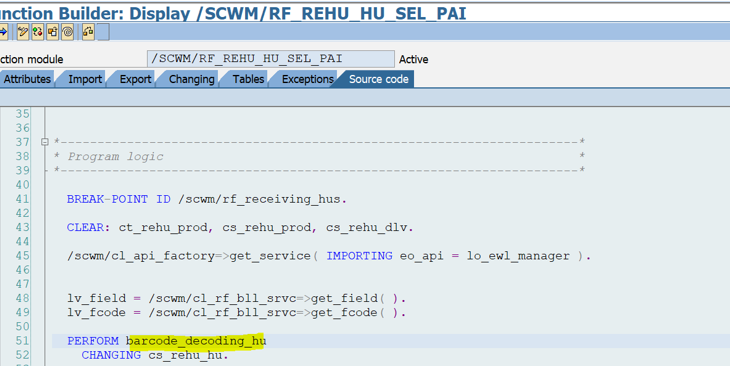Click lv_field variable on line 48

96,298
